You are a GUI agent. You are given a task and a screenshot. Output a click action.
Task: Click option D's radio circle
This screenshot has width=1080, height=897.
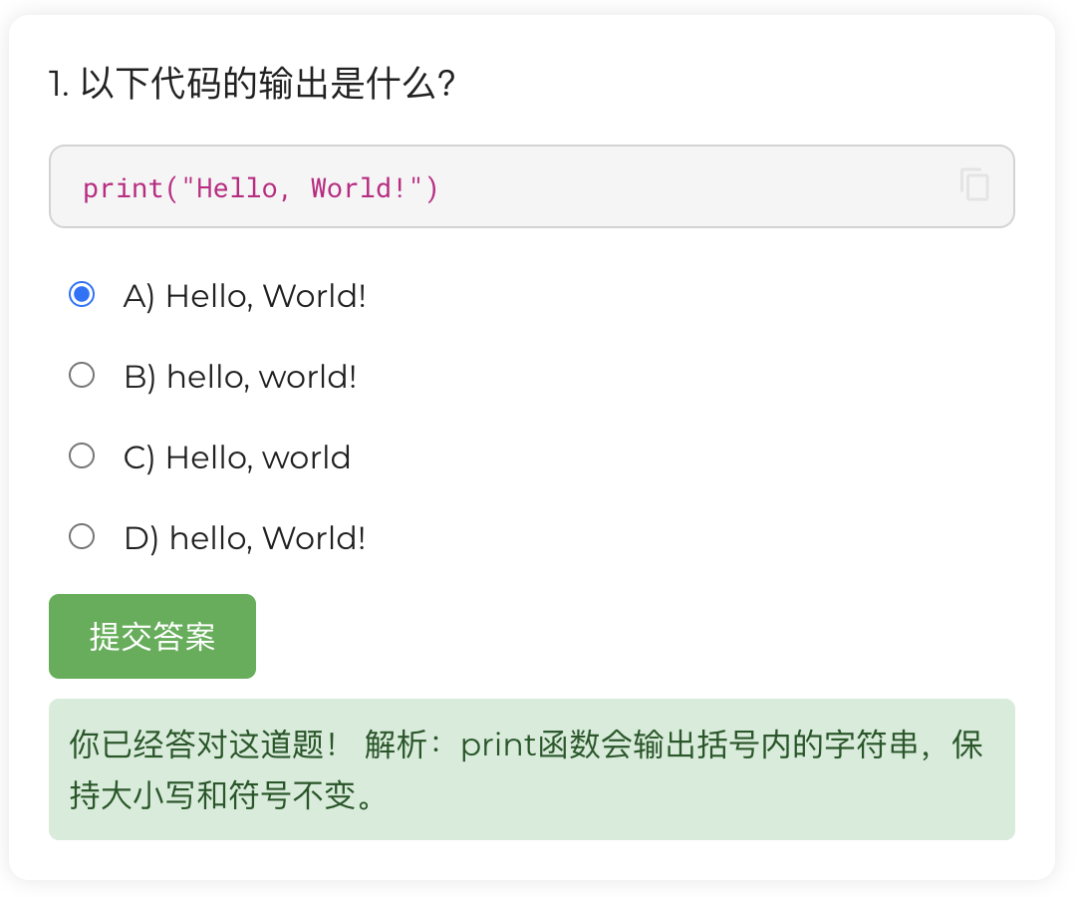pyautogui.click(x=82, y=536)
